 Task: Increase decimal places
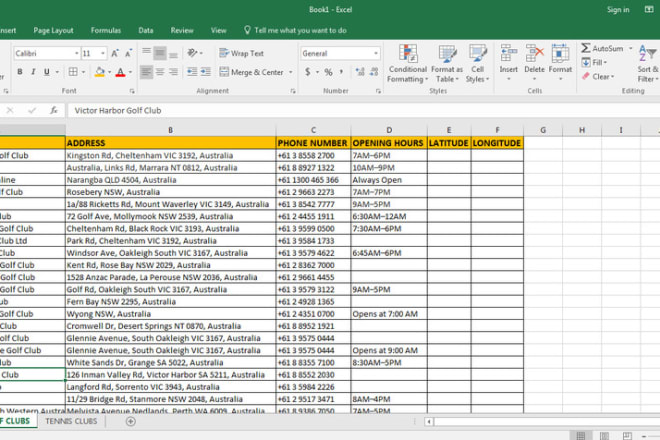[360, 72]
